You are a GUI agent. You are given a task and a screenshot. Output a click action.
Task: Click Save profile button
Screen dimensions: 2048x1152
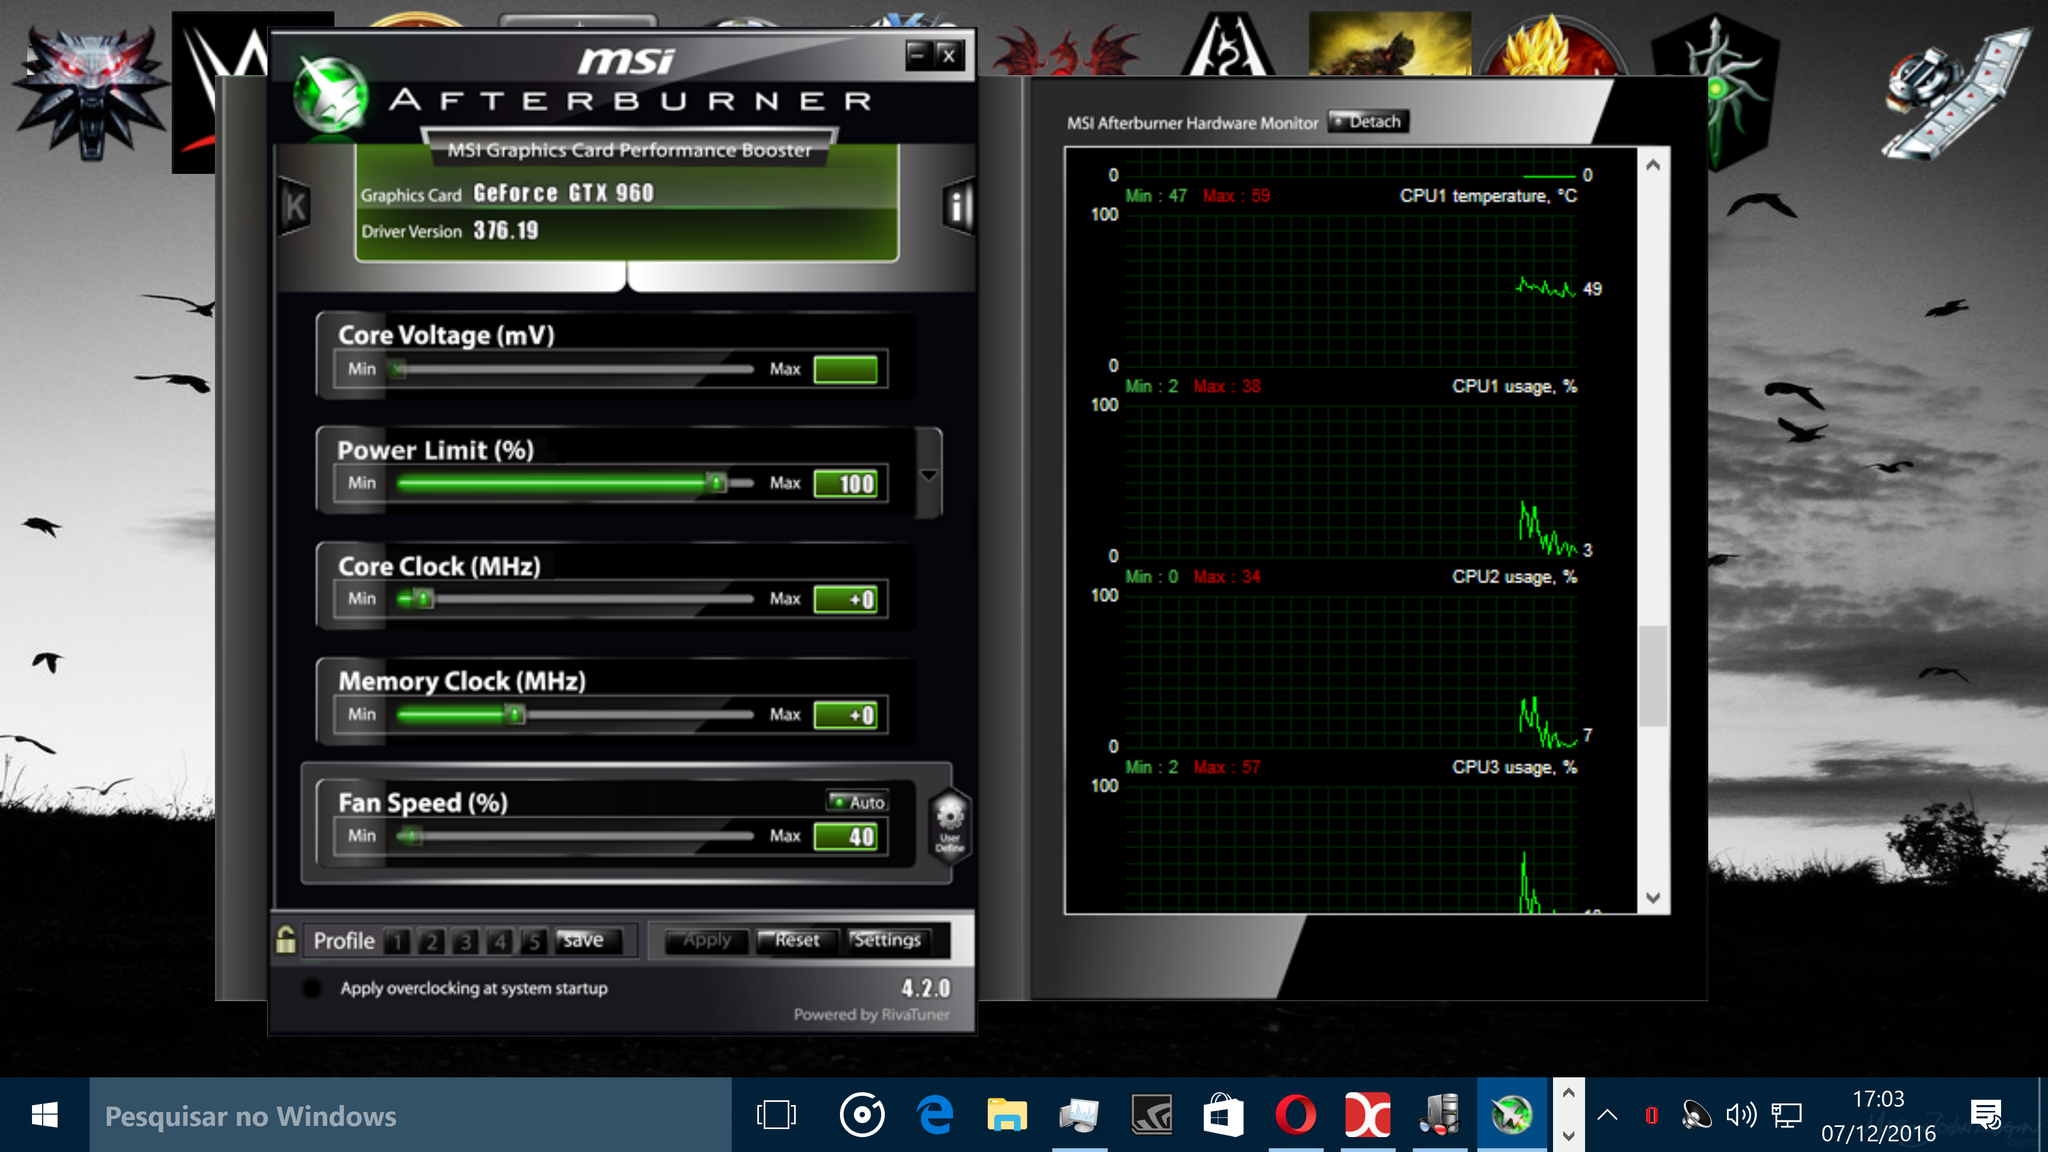(588, 940)
